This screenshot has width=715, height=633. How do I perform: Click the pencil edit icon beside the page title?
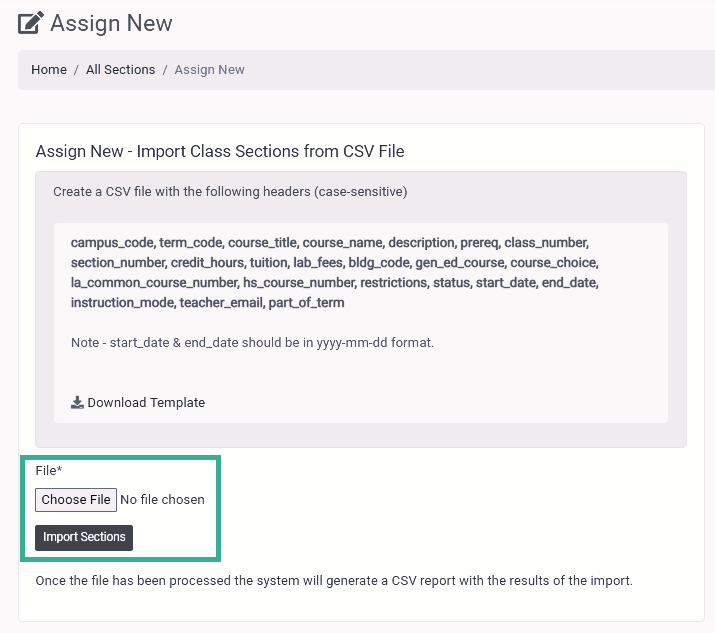pyautogui.click(x=31, y=23)
